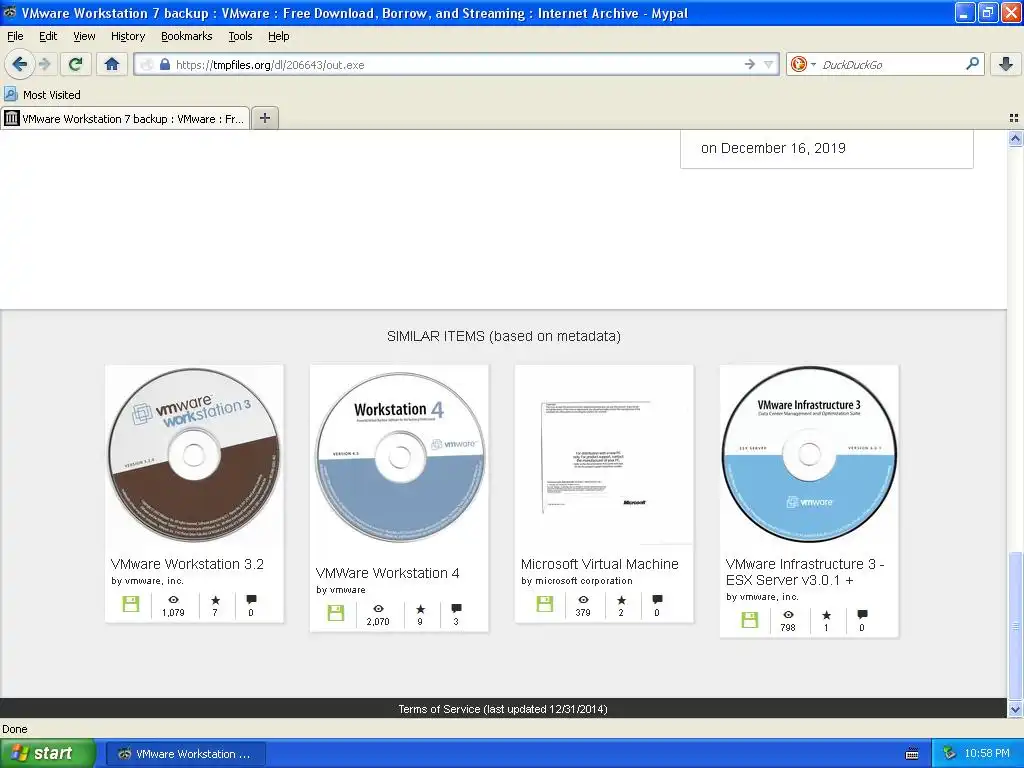This screenshot has height=768, width=1024.
Task: Click the SIMILAR ITEMS heading text
Action: click(x=504, y=336)
